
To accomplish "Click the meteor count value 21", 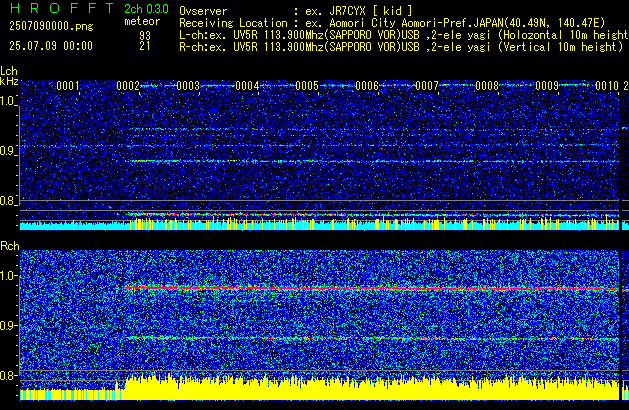I will 145,46.
